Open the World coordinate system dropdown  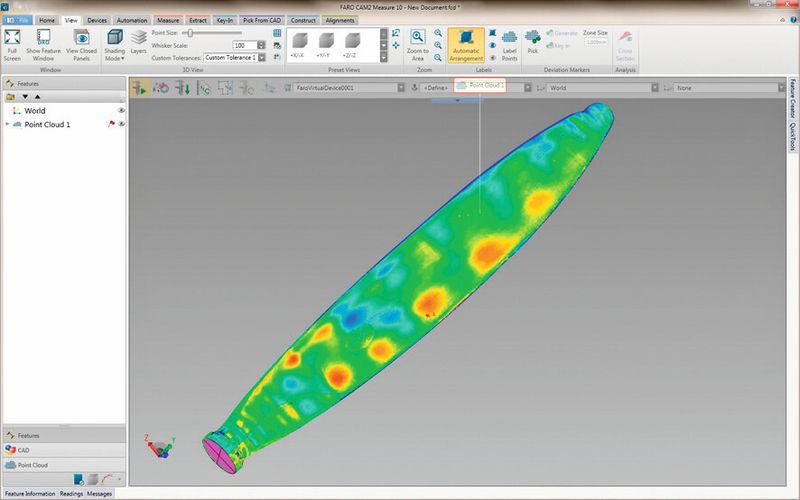click(655, 88)
